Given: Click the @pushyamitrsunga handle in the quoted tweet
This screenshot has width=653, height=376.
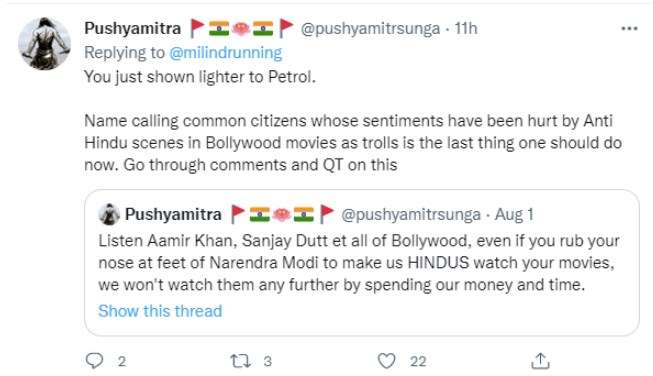Looking at the screenshot, I should [x=411, y=215].
